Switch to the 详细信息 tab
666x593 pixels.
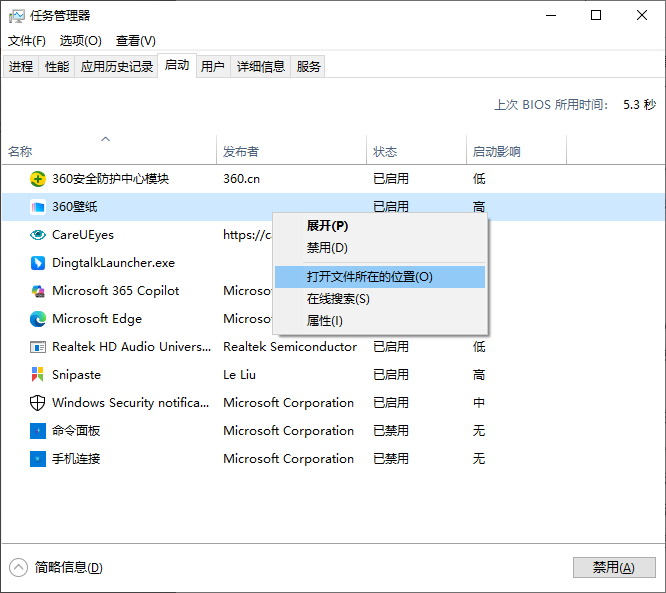click(x=260, y=67)
